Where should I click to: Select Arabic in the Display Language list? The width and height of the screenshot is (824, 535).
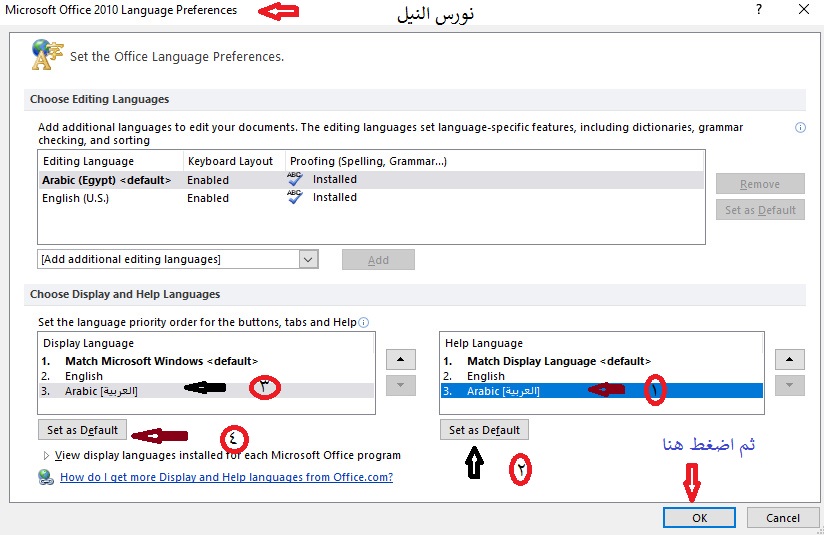[101, 391]
